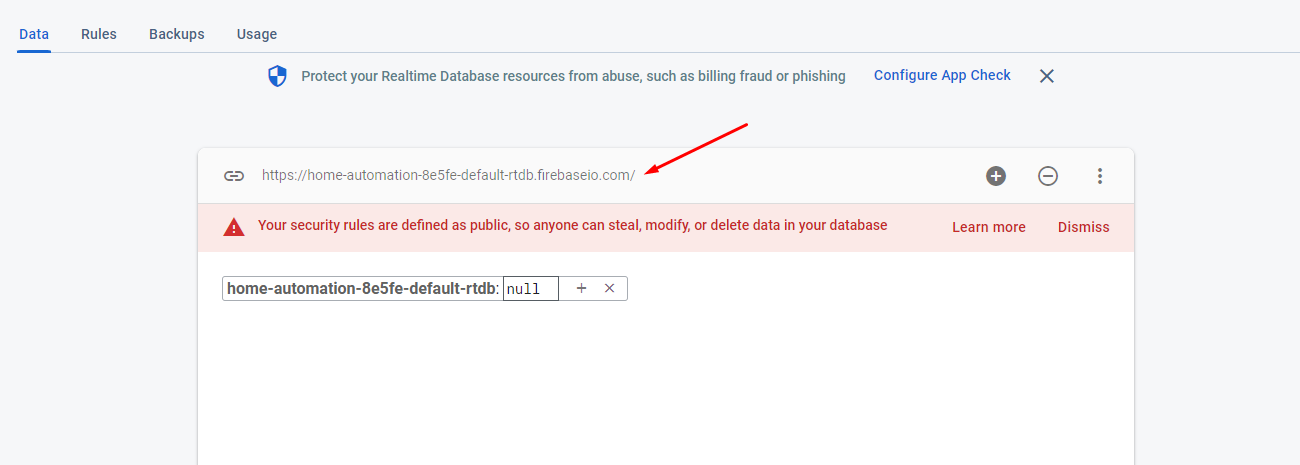This screenshot has width=1300, height=465.
Task: Delete the root node with × icon
Action: click(609, 288)
